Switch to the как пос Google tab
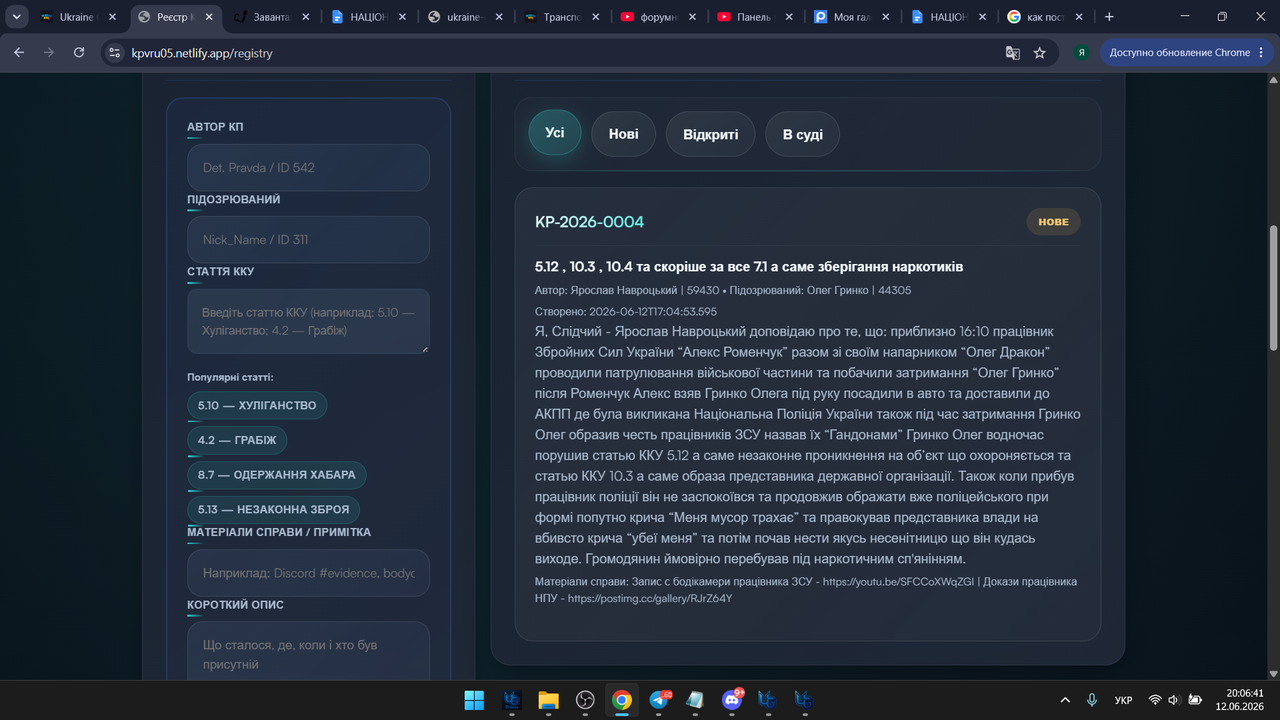The image size is (1280, 720). point(1047,17)
